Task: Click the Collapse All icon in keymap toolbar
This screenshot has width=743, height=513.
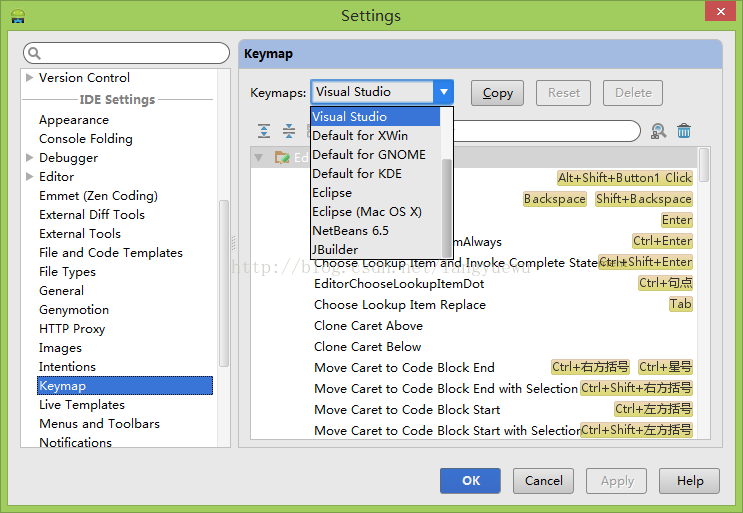Action: pyautogui.click(x=288, y=131)
